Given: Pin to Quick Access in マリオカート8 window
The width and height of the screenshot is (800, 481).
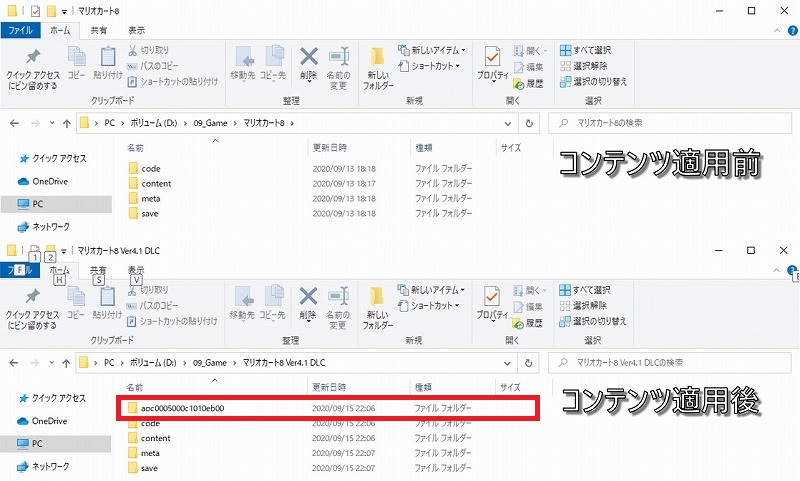Looking at the screenshot, I should click(33, 69).
